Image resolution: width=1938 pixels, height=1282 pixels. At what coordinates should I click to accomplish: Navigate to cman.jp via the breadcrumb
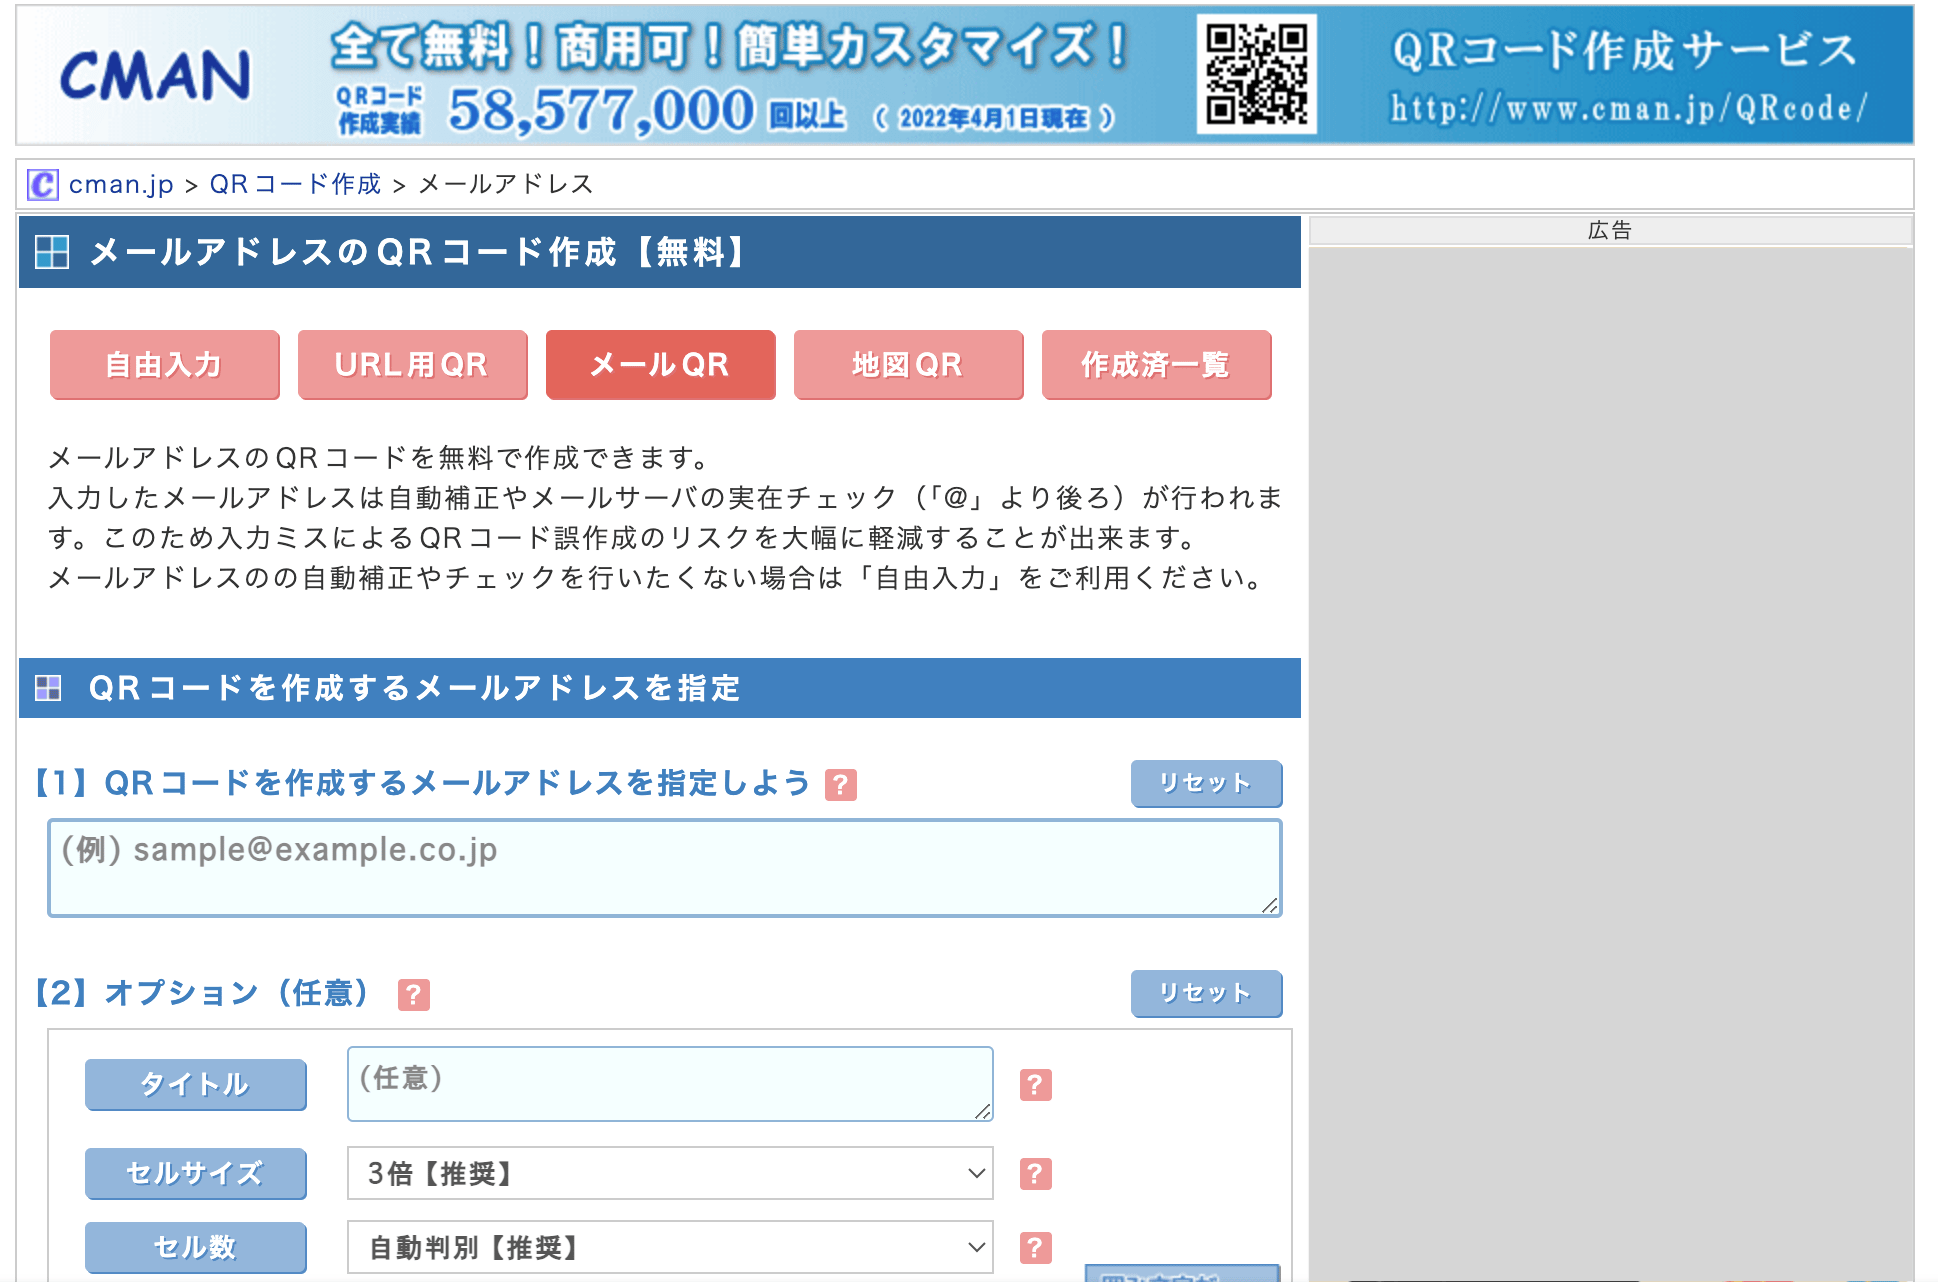pos(121,184)
